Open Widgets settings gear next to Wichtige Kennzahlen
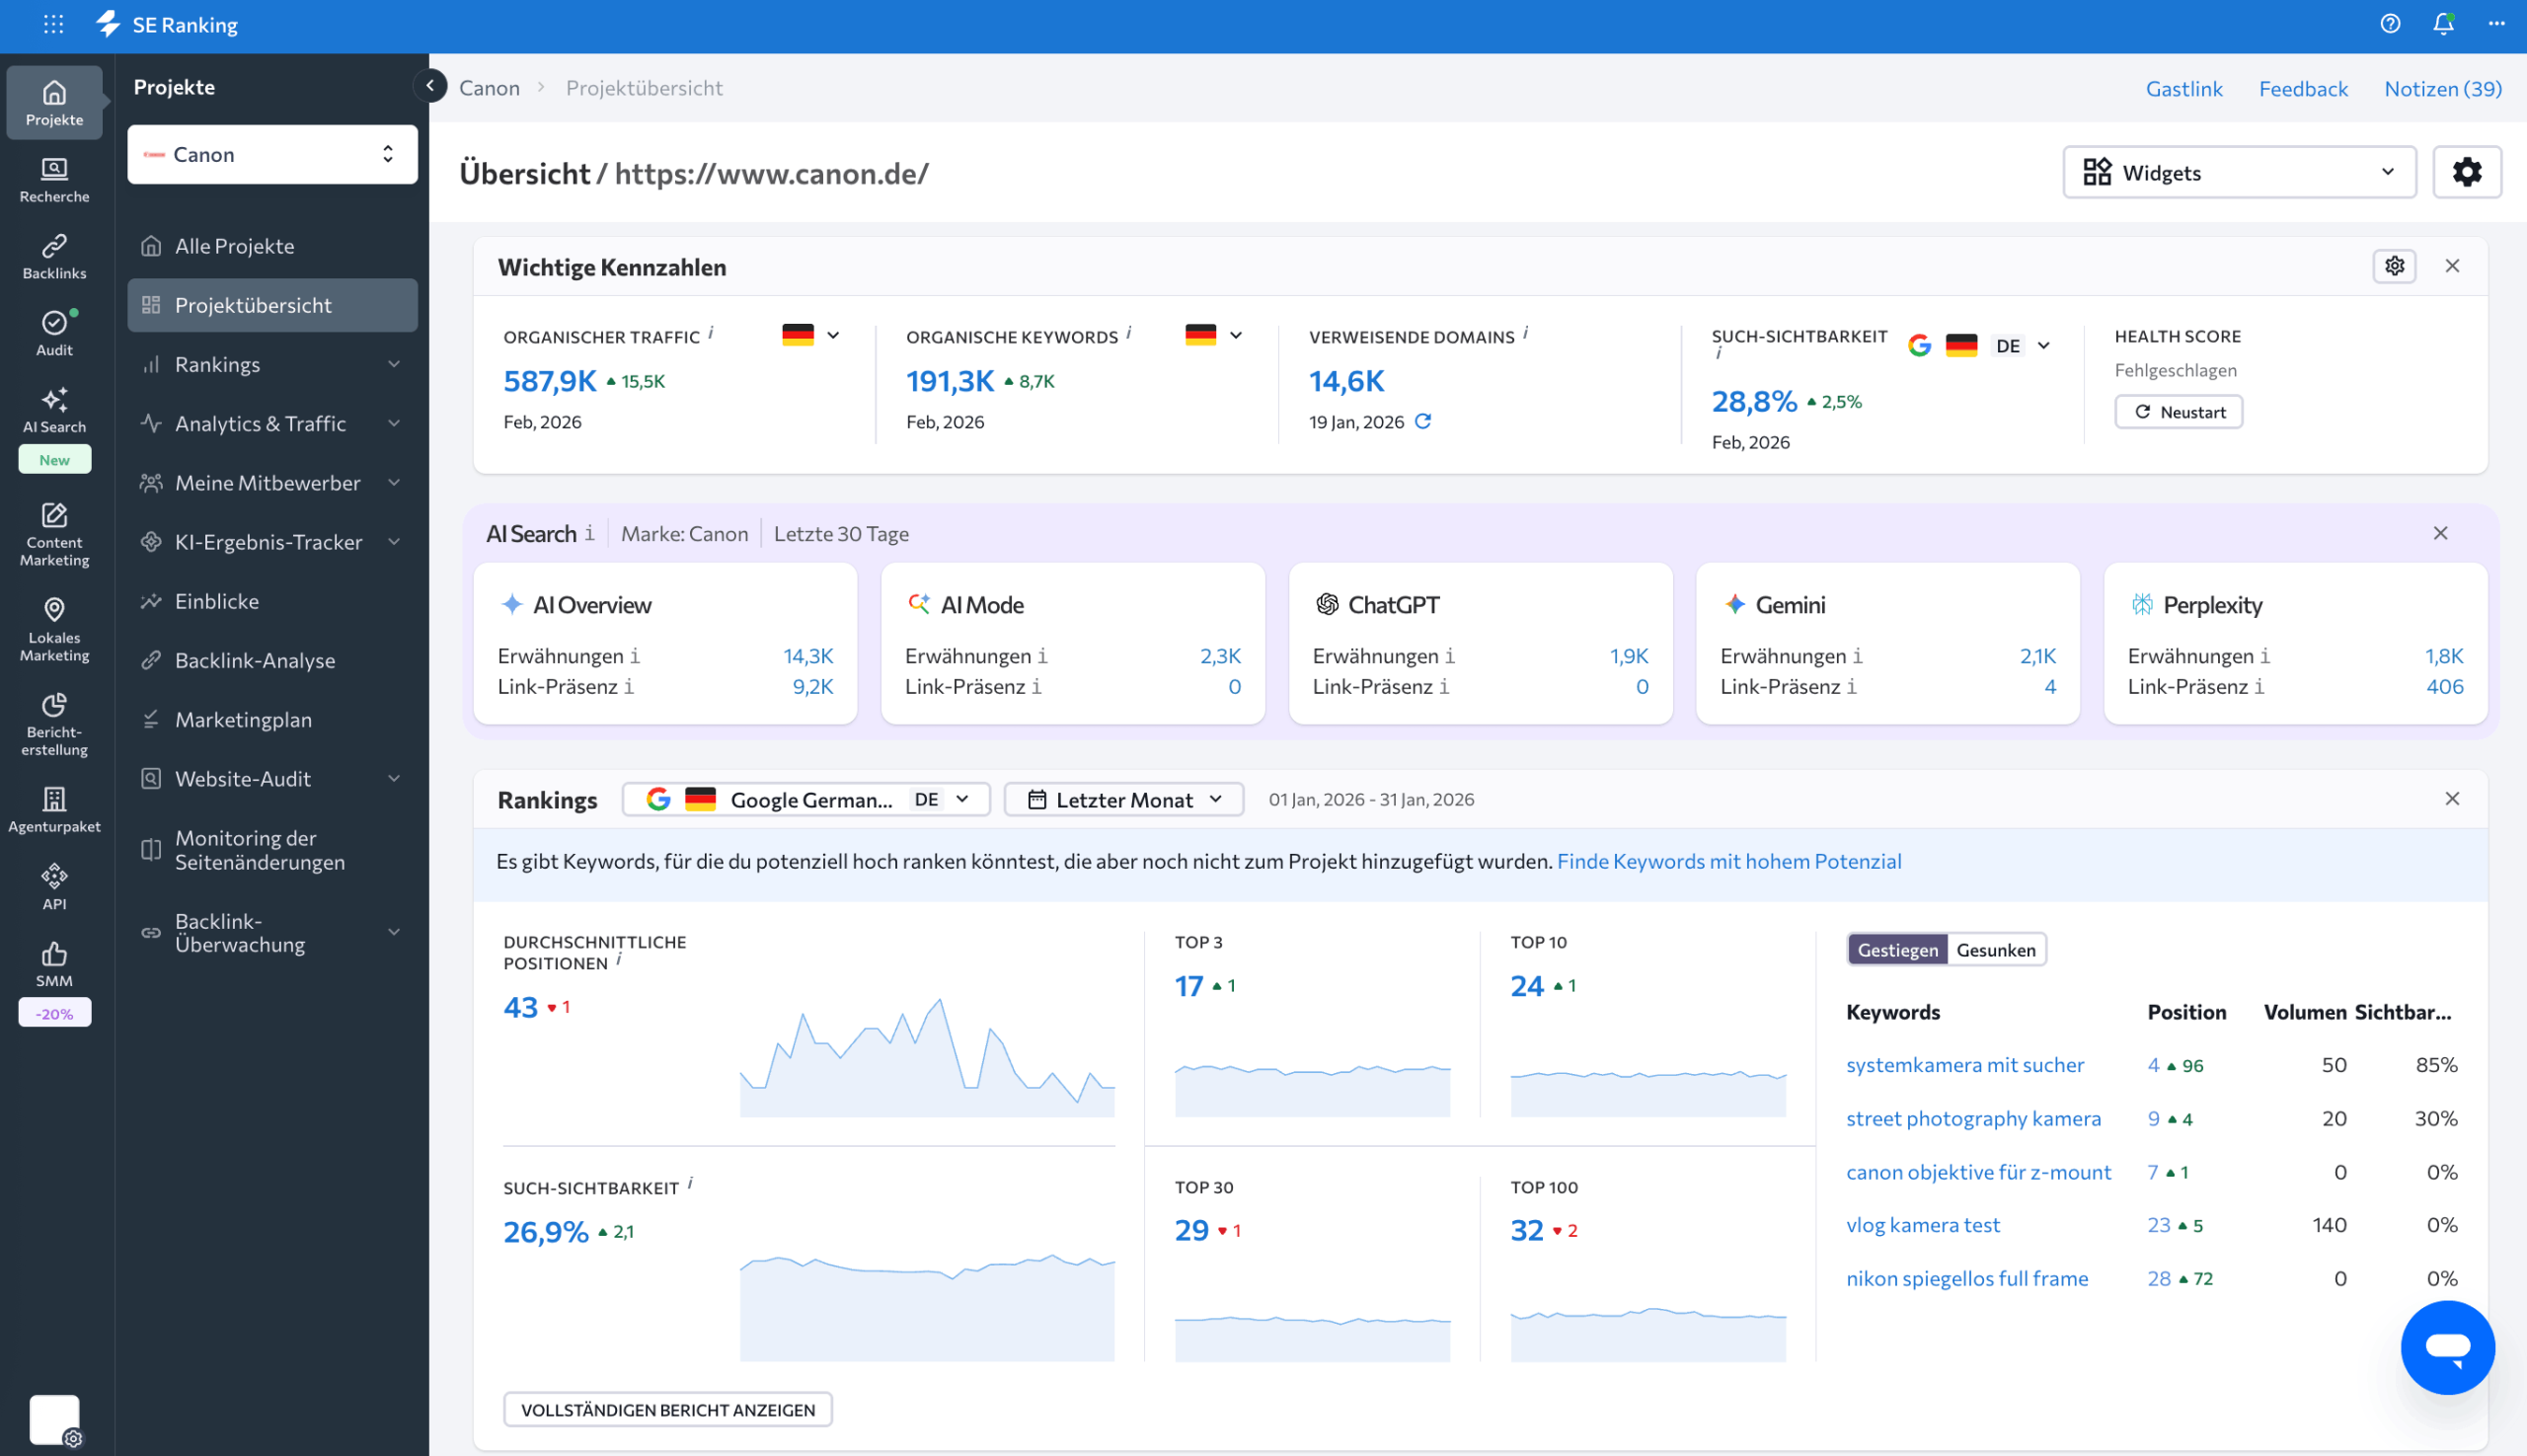Image resolution: width=2527 pixels, height=1456 pixels. pyautogui.click(x=2394, y=266)
